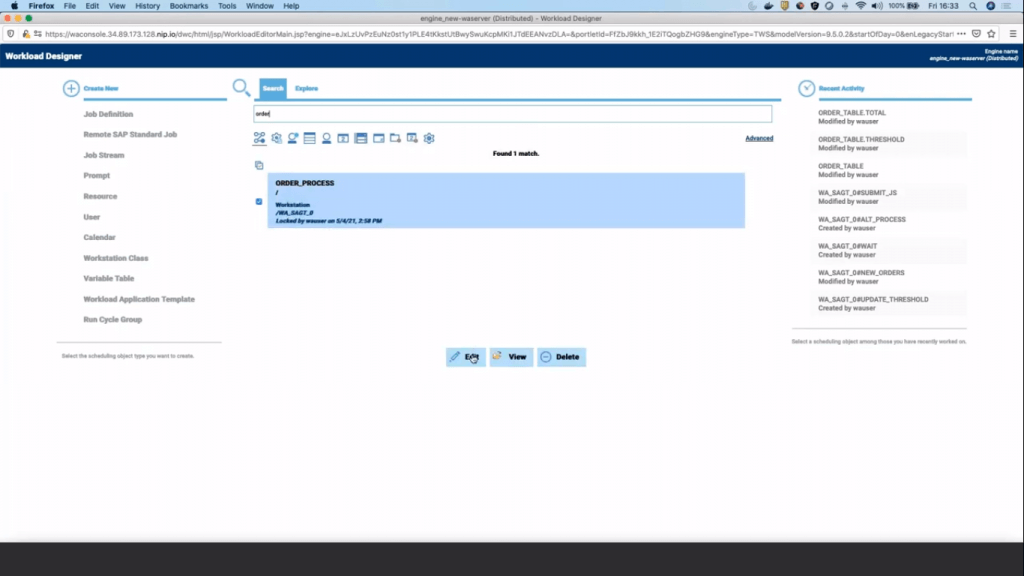This screenshot has width=1024, height=576.
Task: Create a new Job Stream
Action: 104,155
